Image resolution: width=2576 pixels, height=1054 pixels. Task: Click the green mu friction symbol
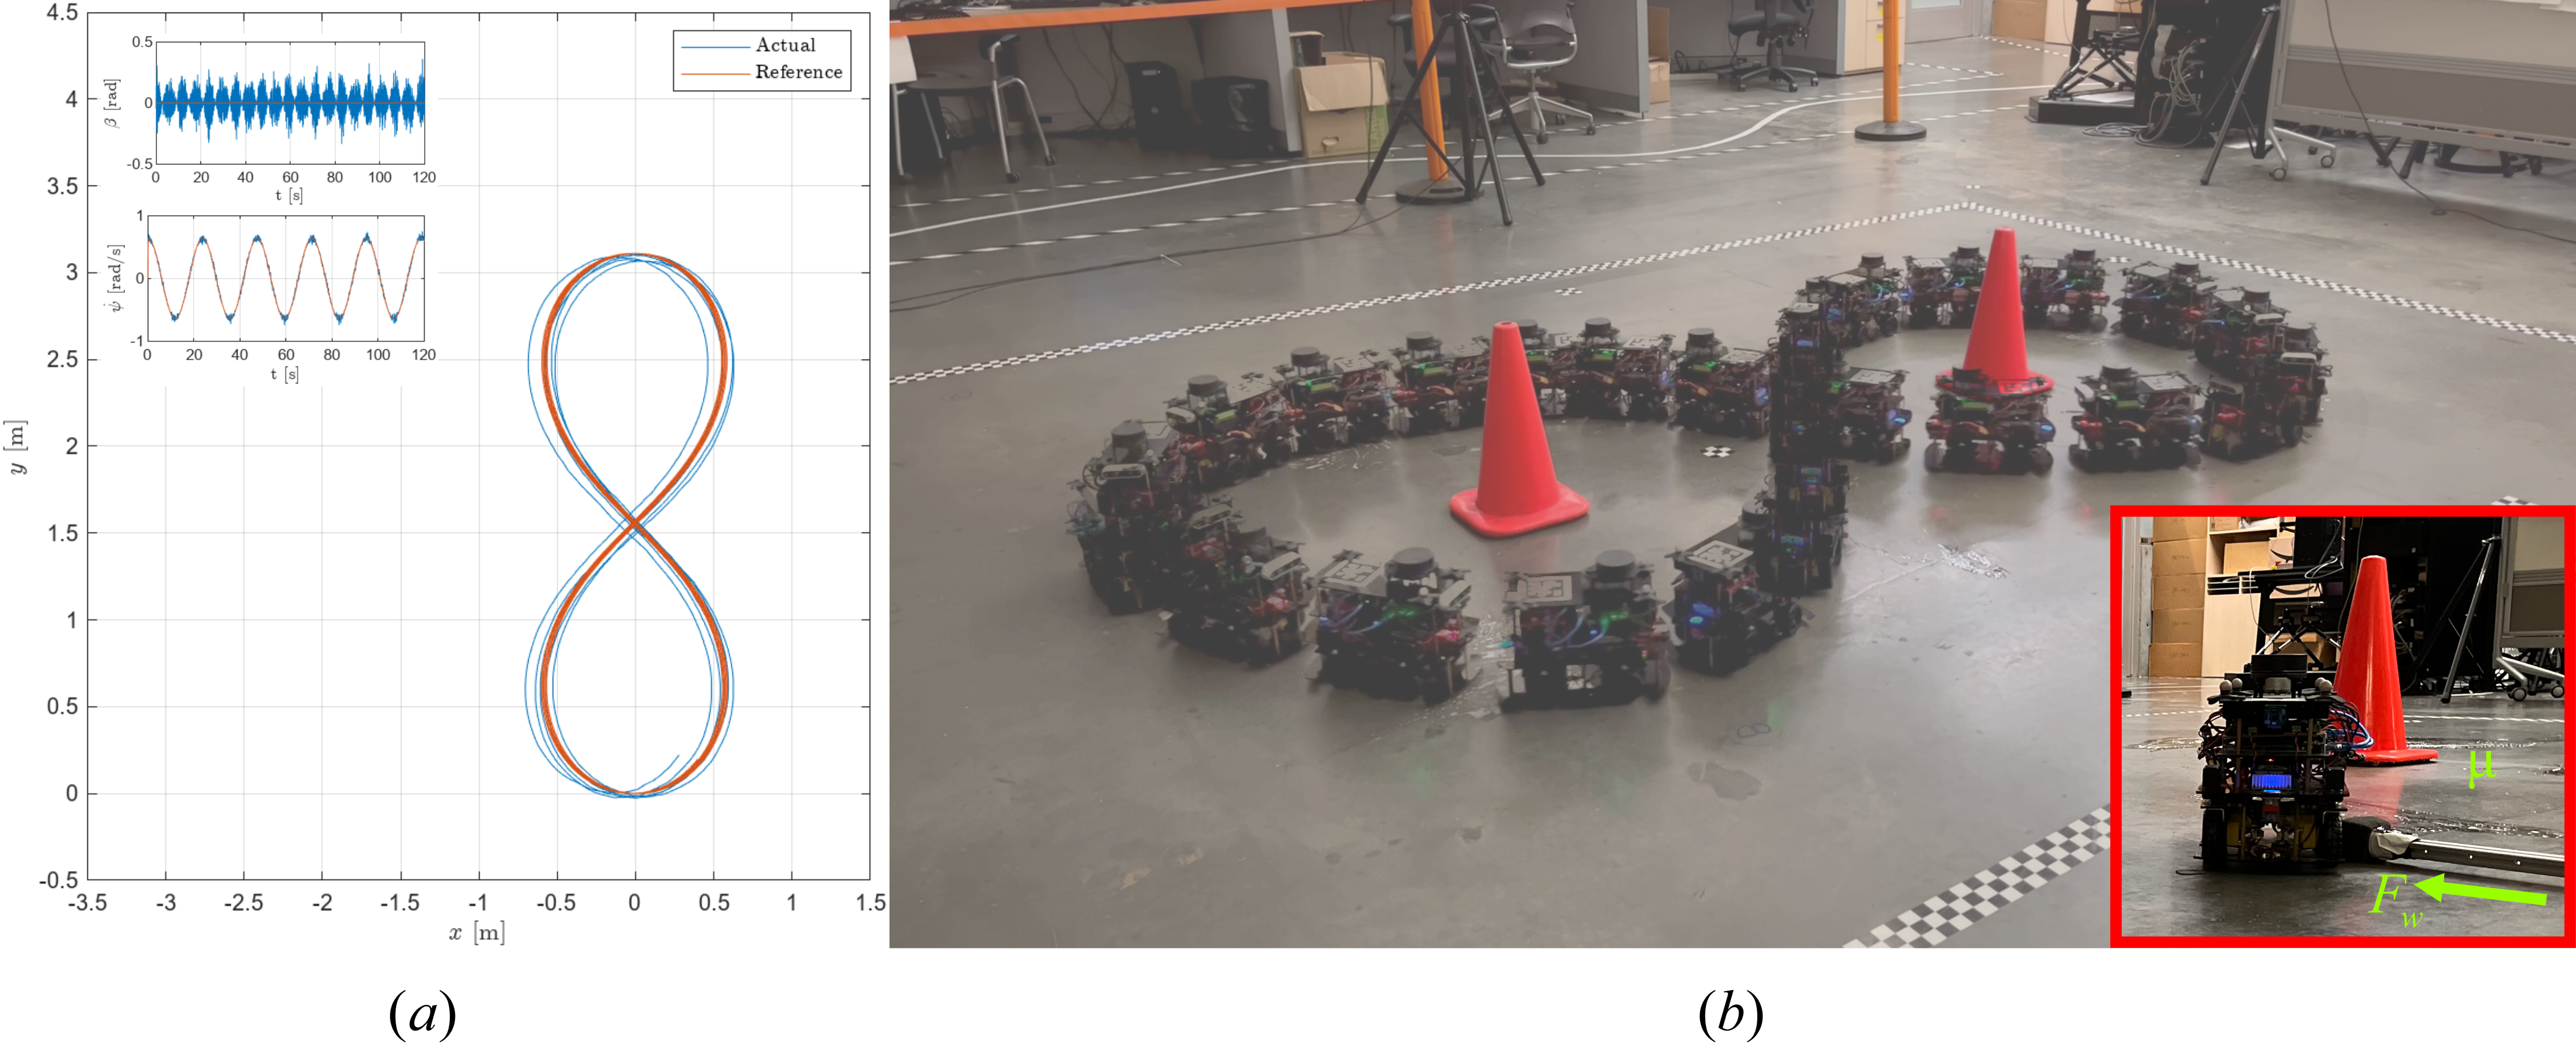click(2481, 767)
